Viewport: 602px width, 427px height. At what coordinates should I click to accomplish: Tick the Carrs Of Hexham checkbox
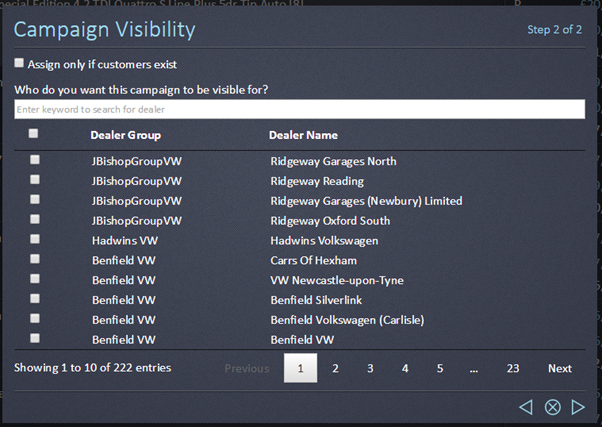35,259
